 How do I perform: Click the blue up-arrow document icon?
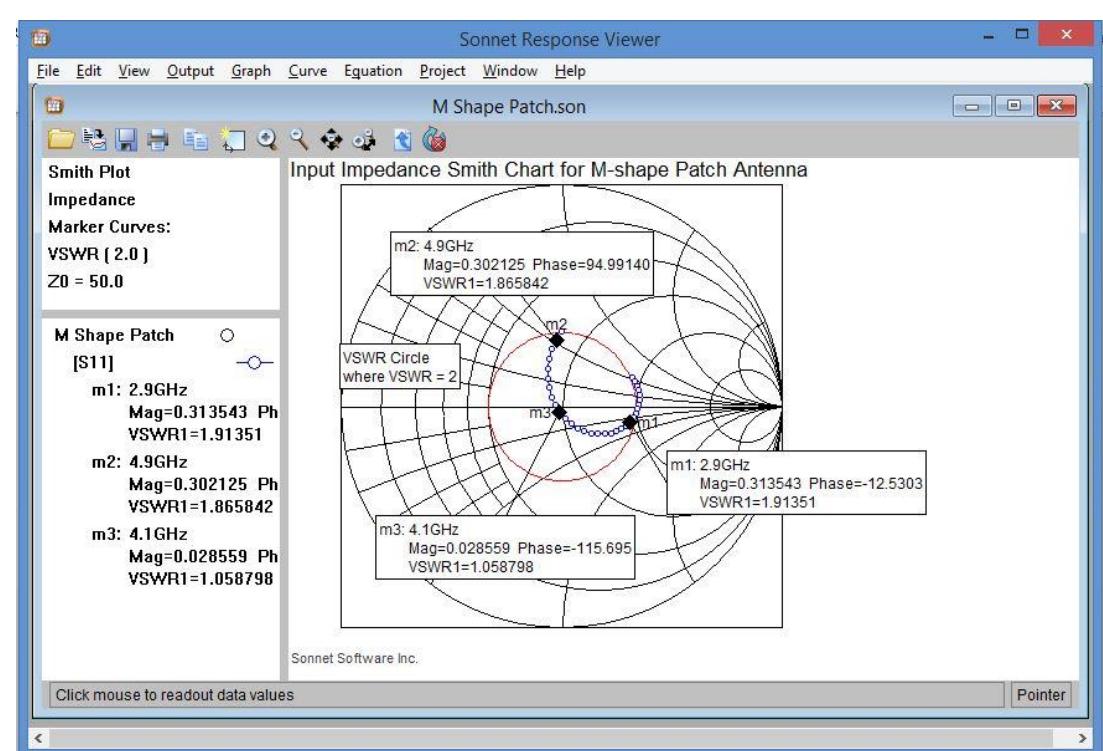click(x=402, y=140)
